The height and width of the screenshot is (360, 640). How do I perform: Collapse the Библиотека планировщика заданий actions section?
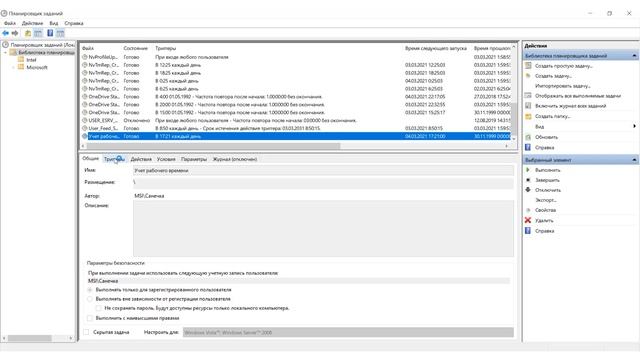coord(634,56)
